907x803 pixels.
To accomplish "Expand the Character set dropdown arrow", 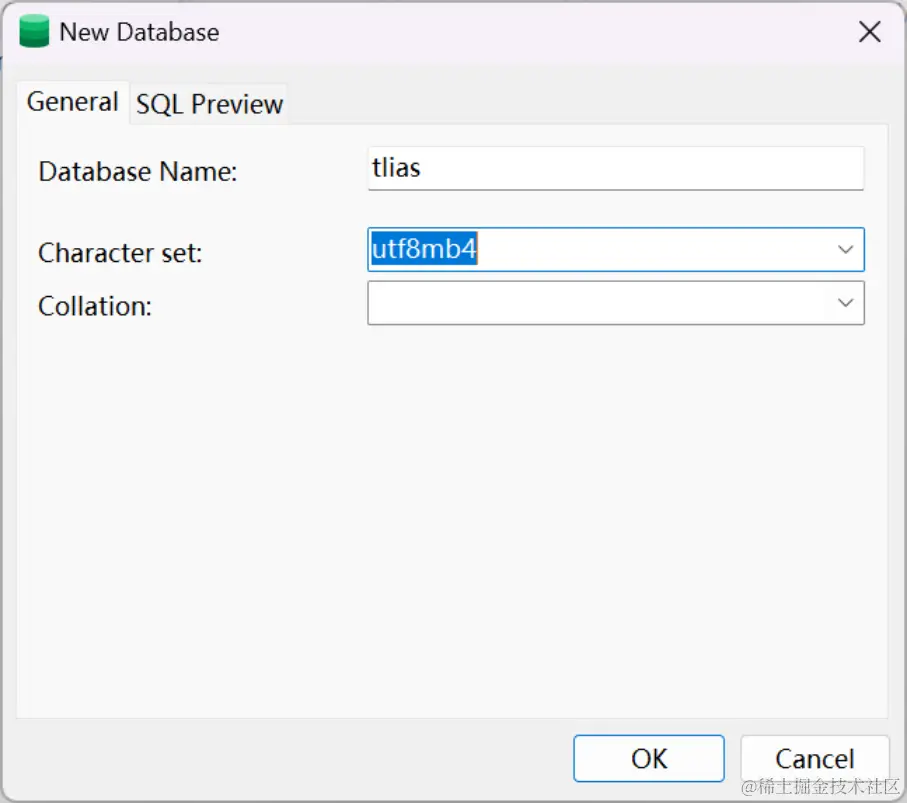I will coord(846,250).
